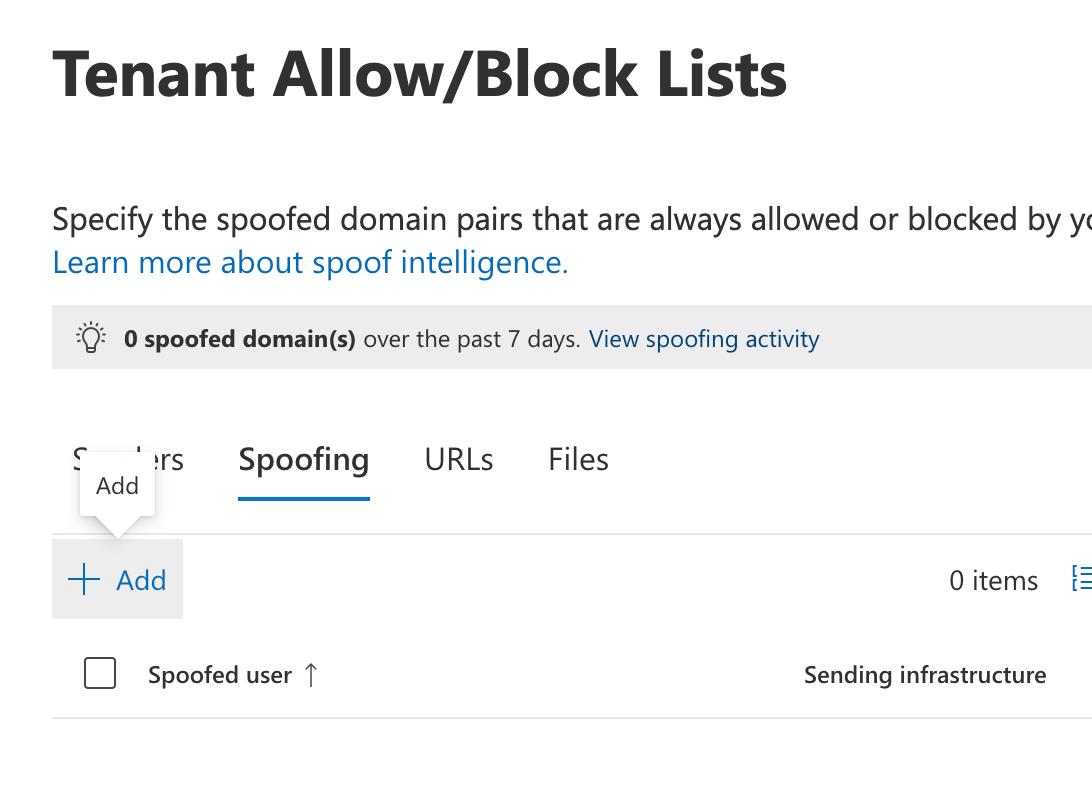Click the sort arrow next to Spoofed user

311,675
